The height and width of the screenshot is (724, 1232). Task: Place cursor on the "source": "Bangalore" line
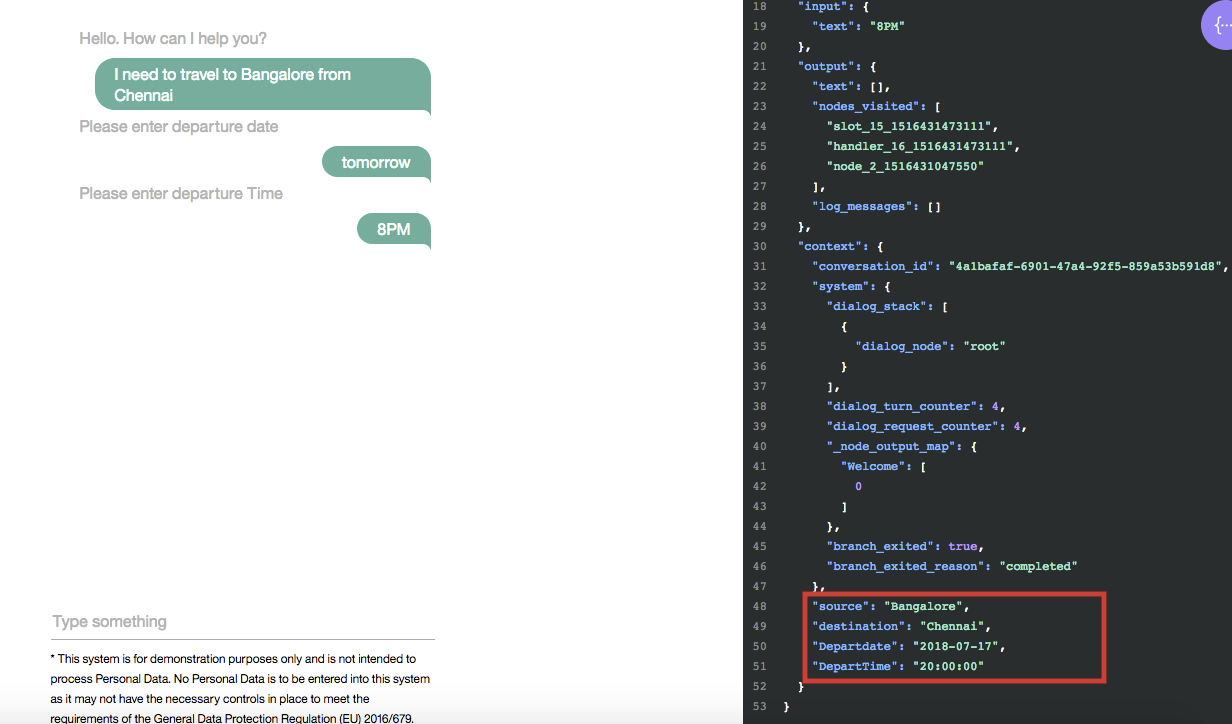(890, 606)
